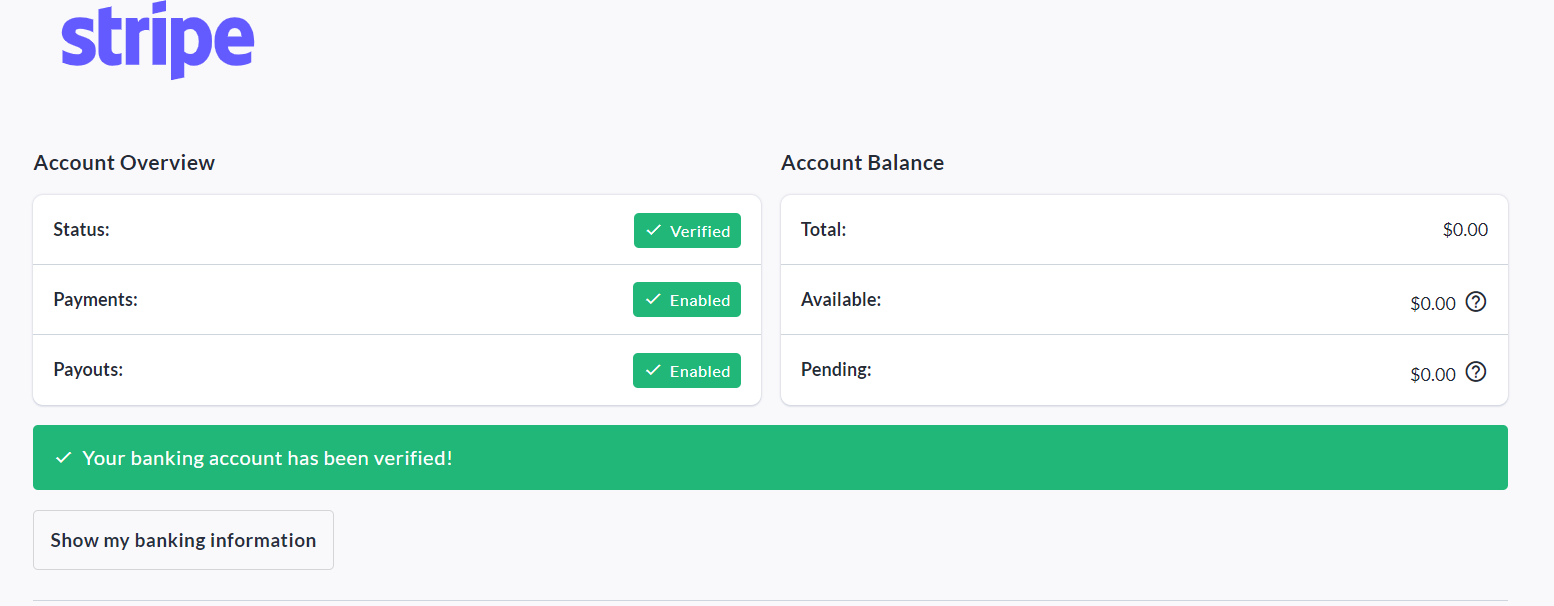Click the Stripe logo
This screenshot has height=606, width=1554.
coord(158,41)
